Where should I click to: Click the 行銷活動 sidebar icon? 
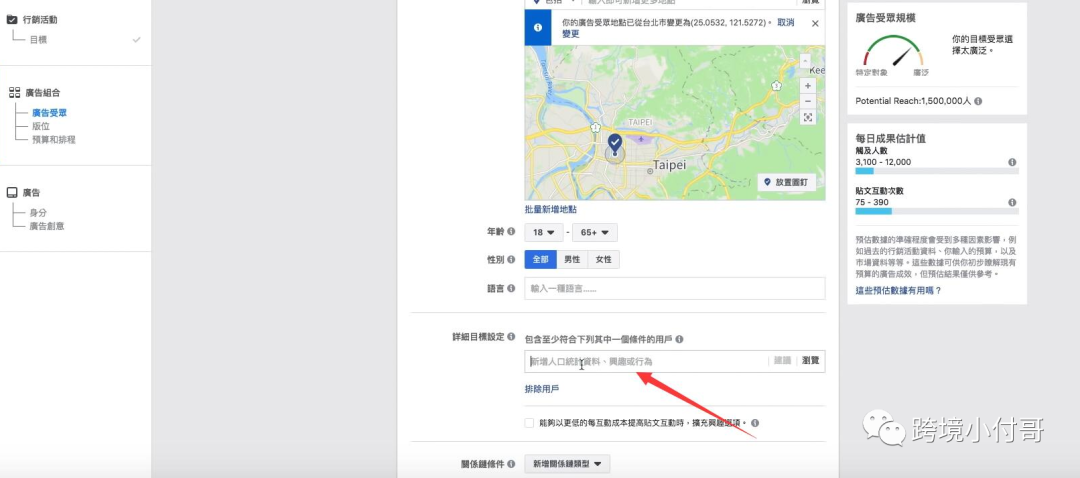pos(12,20)
